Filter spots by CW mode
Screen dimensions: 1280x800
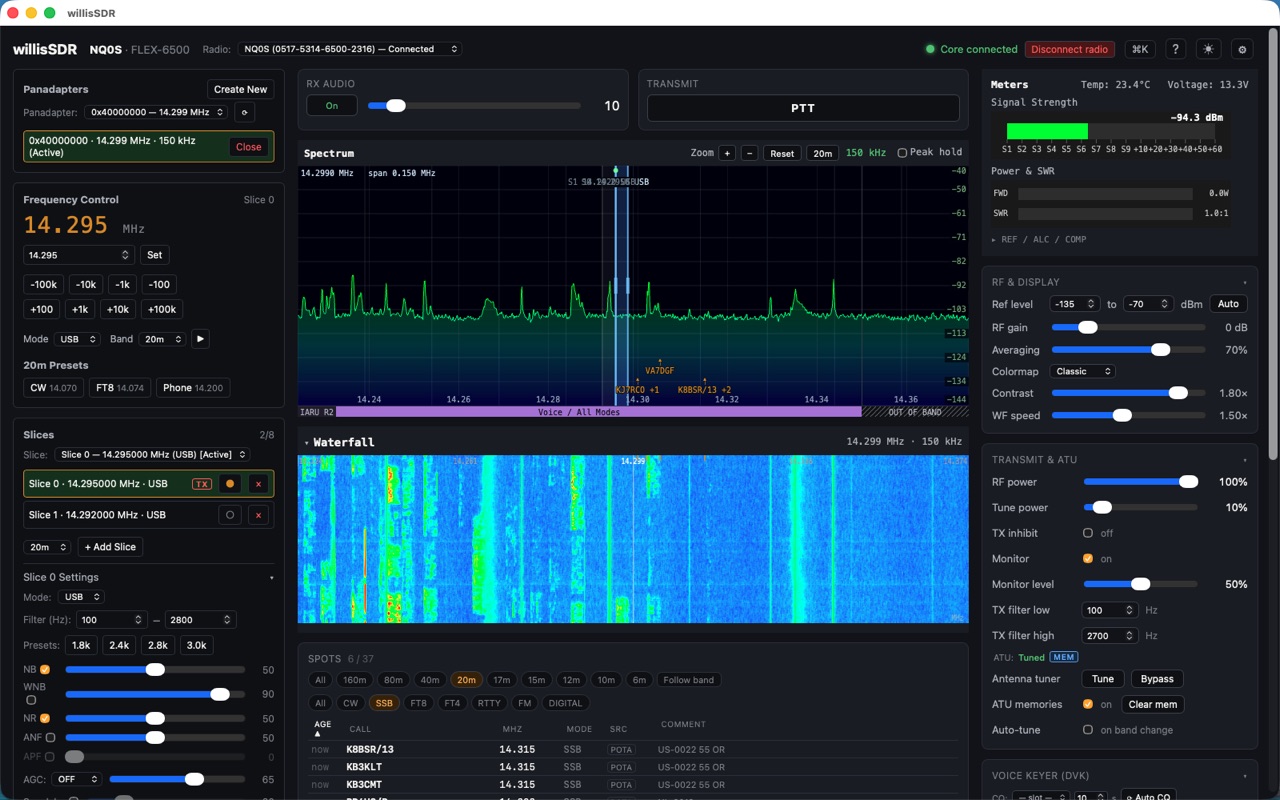pyautogui.click(x=350, y=703)
